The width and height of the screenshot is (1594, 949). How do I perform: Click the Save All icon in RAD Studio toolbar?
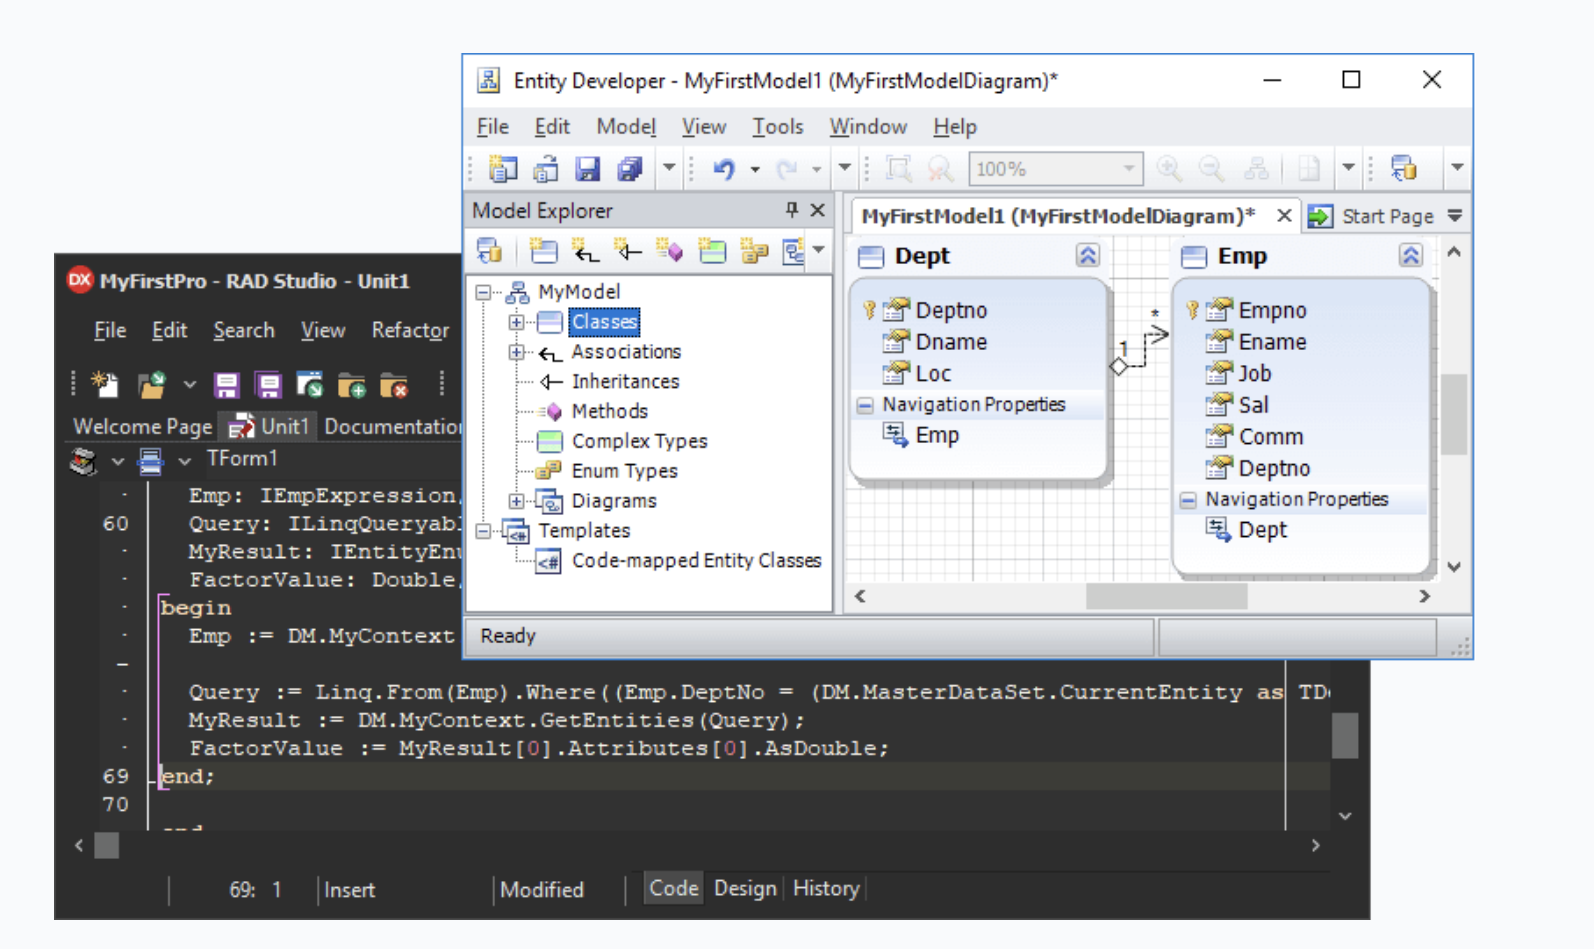[x=268, y=385]
